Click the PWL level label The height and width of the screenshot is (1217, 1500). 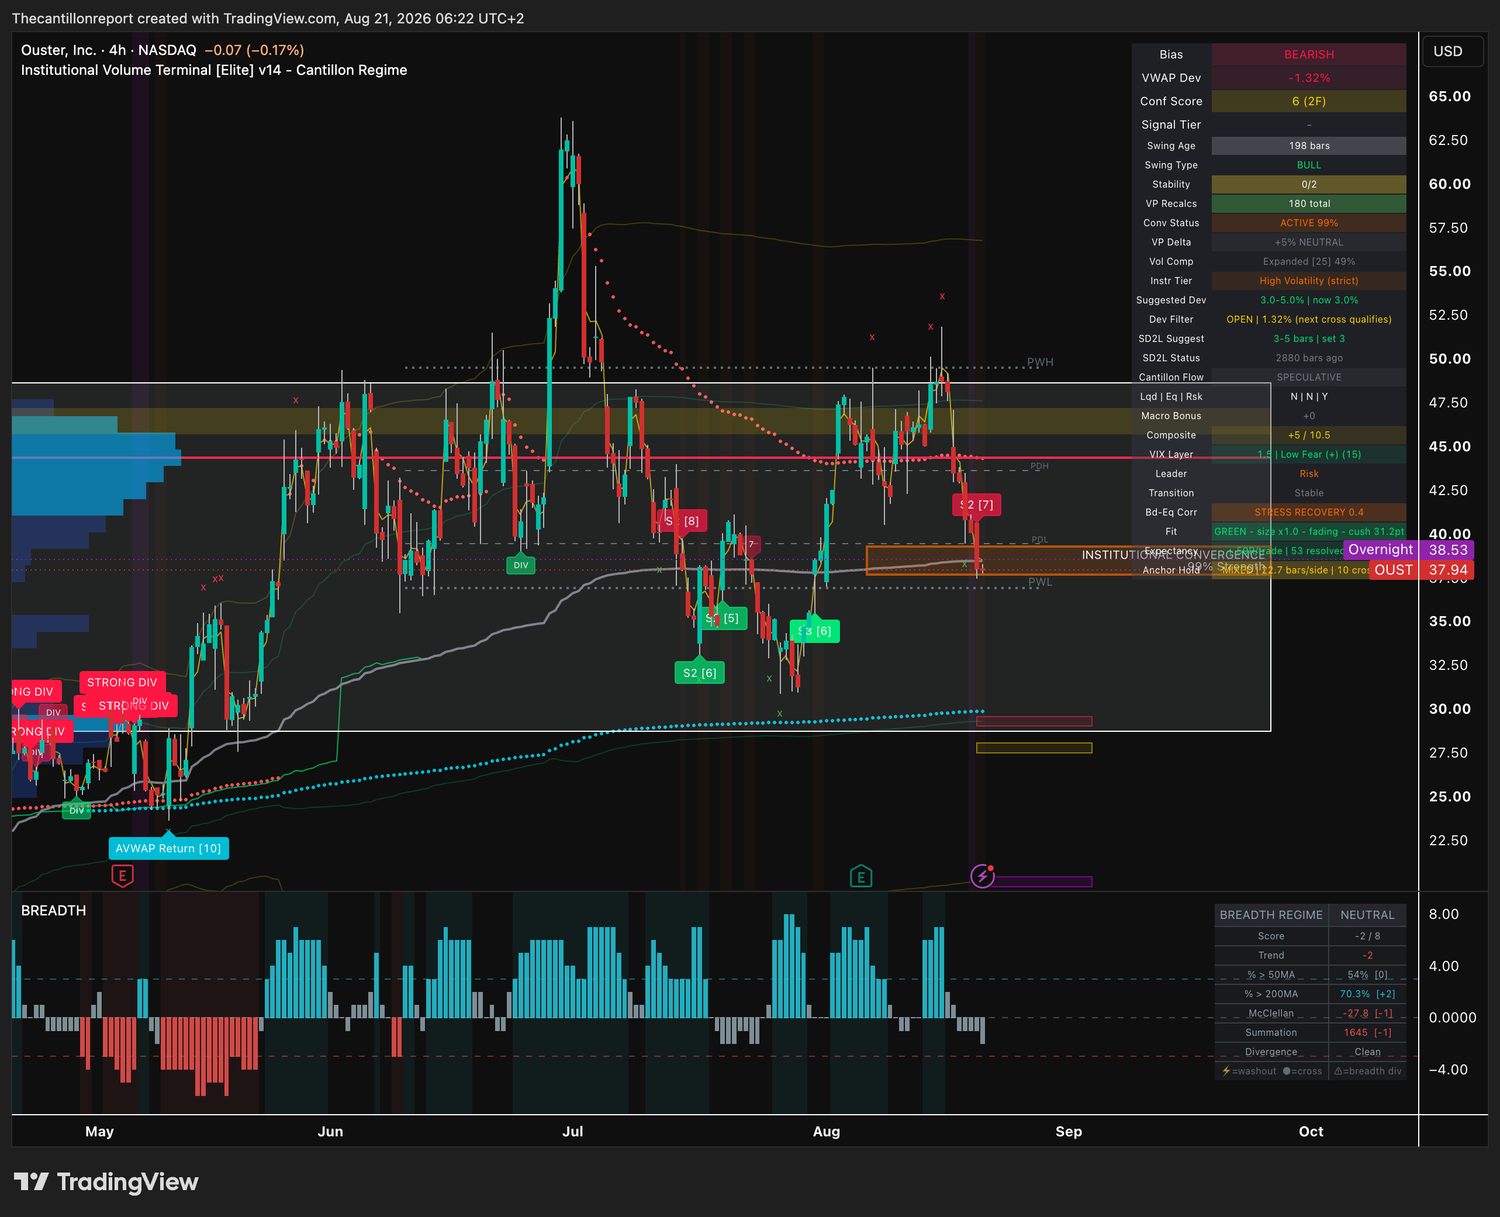(1040, 582)
